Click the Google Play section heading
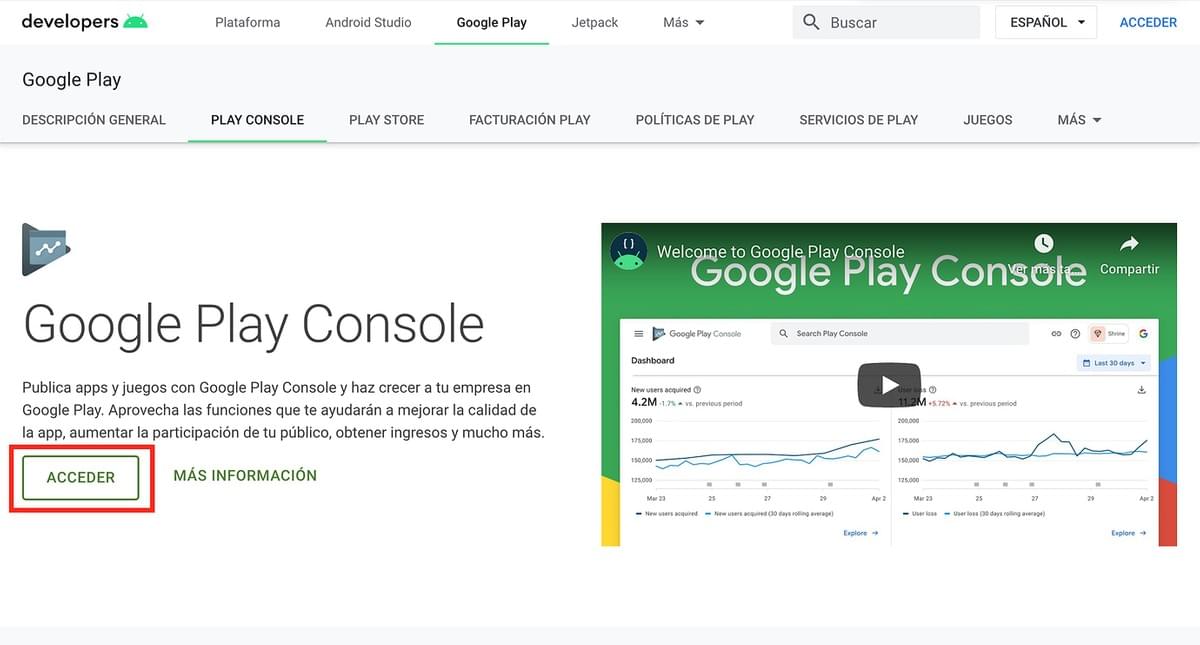 [71, 80]
